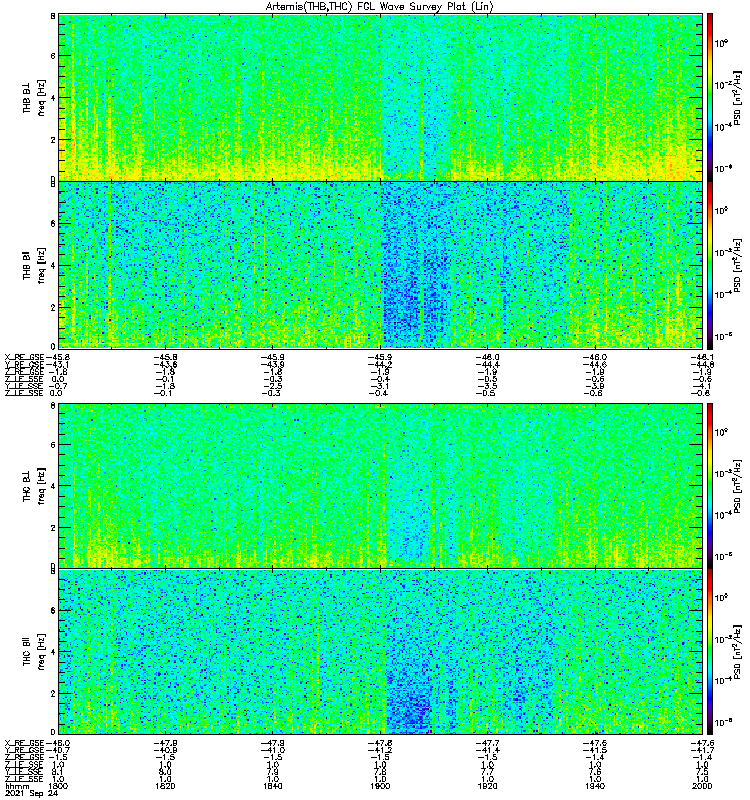
Task: Click the 1900 time axis label
Action: pyautogui.click(x=380, y=786)
